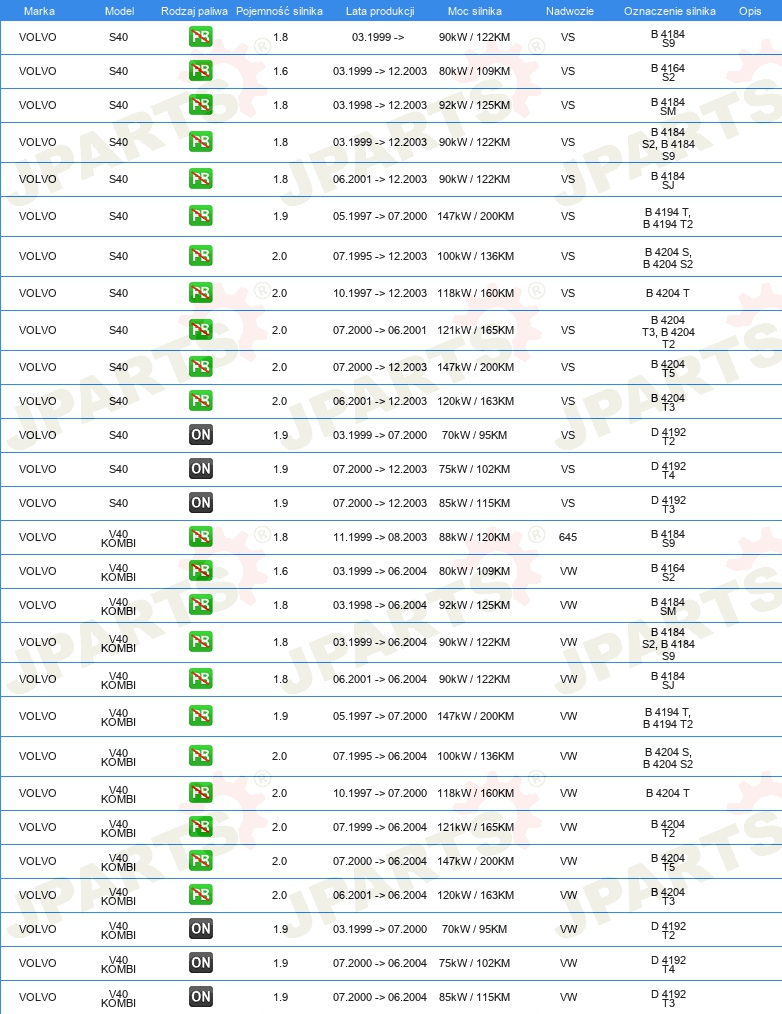Viewport: 782px width, 1014px height.
Task: Click 'D 4192 T2' engine code in V40 Kombi row
Action: [x=668, y=930]
